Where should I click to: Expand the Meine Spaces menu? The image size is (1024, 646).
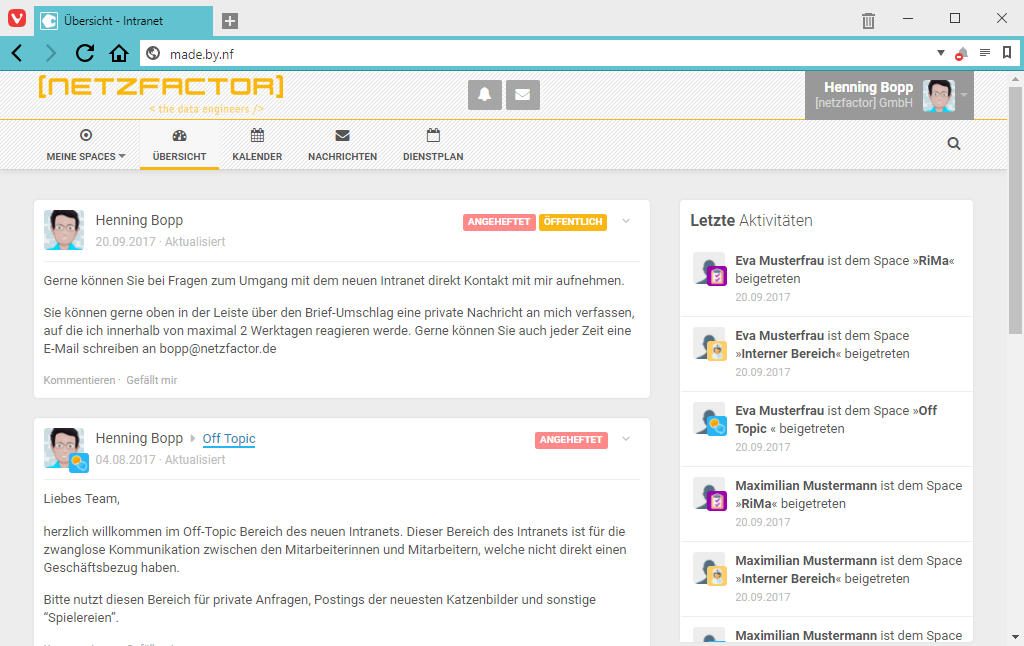[86, 145]
